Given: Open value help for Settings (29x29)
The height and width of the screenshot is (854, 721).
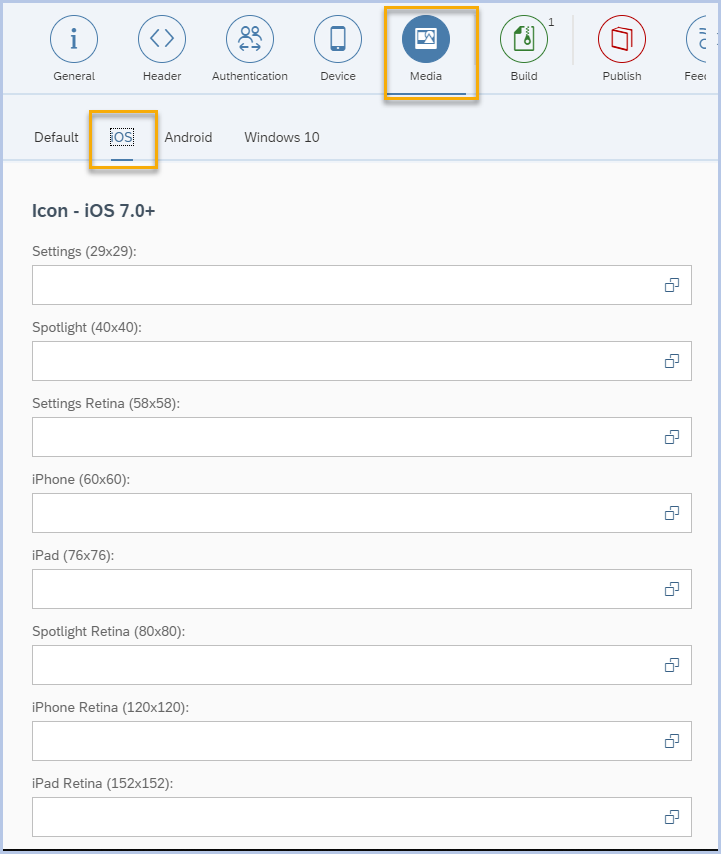Looking at the screenshot, I should [672, 285].
